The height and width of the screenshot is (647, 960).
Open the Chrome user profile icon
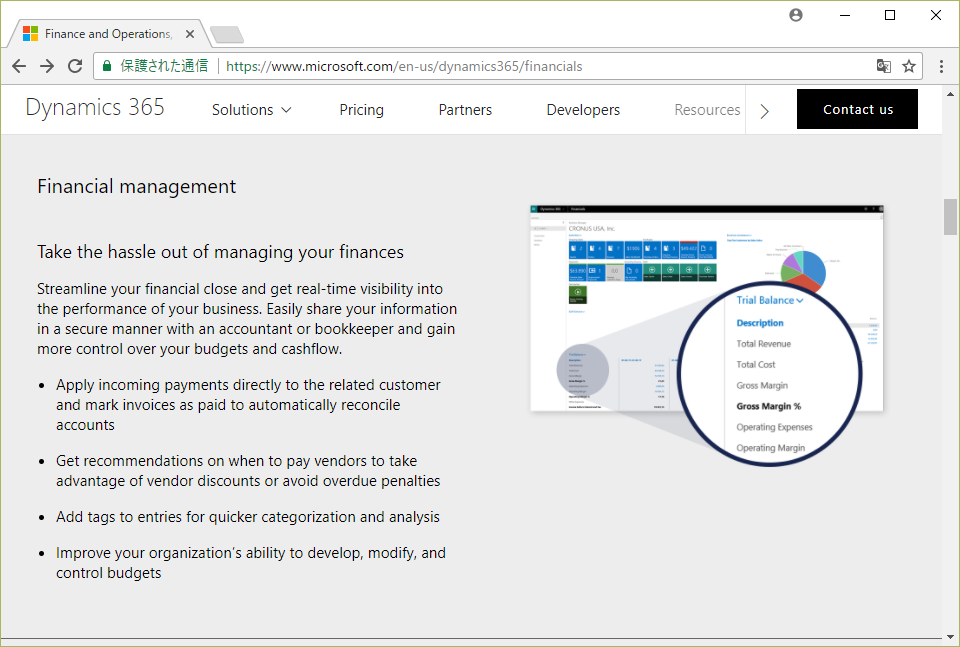click(796, 15)
